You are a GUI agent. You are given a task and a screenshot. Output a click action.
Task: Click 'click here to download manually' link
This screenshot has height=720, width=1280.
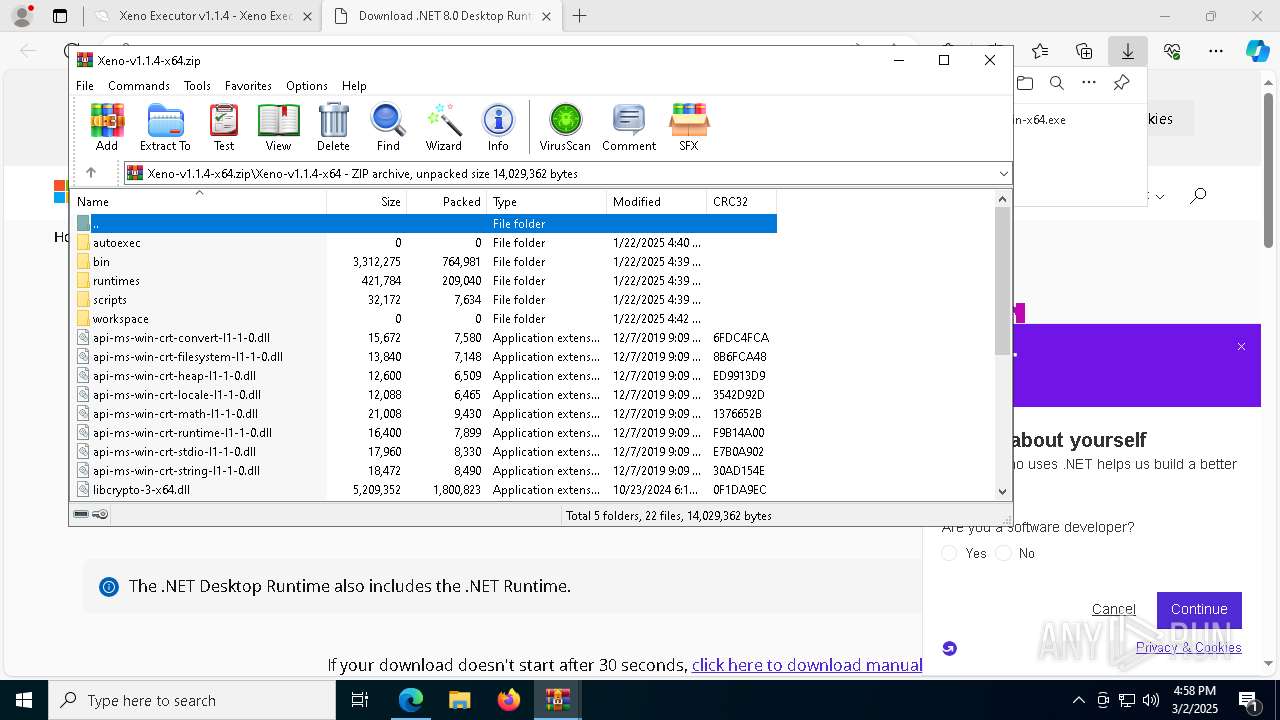(x=807, y=665)
